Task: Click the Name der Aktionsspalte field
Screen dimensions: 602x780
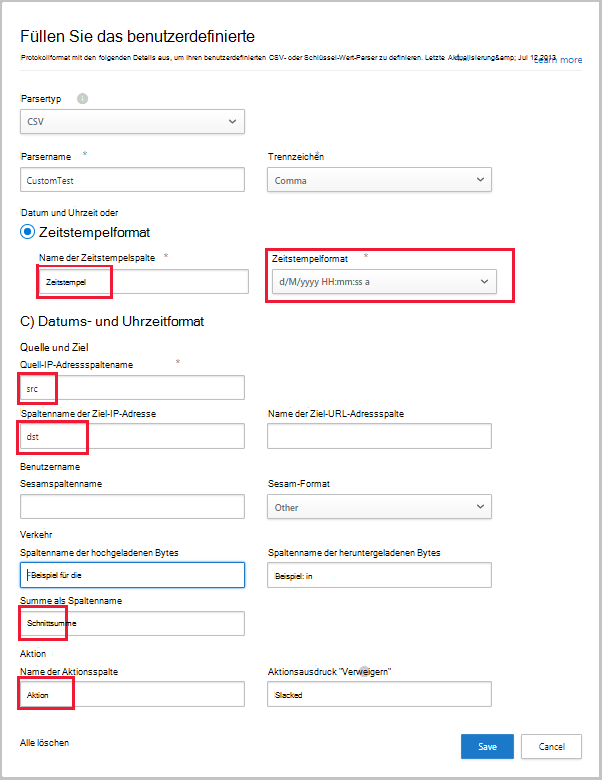Action: coord(132,694)
